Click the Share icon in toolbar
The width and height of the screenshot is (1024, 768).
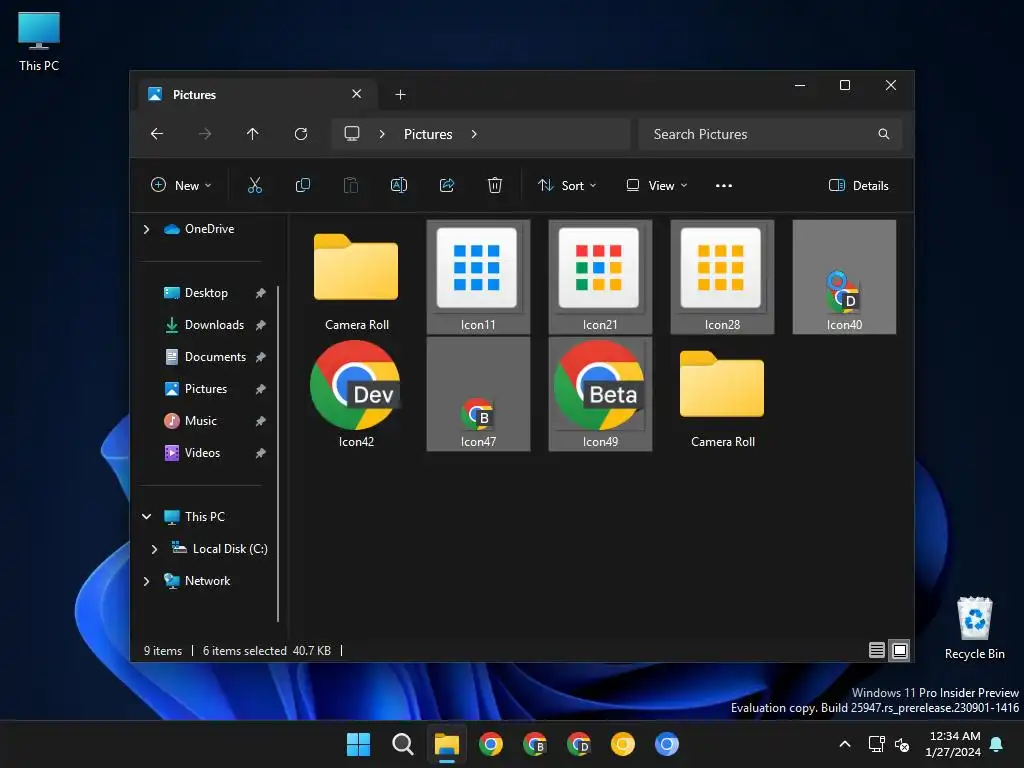tap(447, 185)
